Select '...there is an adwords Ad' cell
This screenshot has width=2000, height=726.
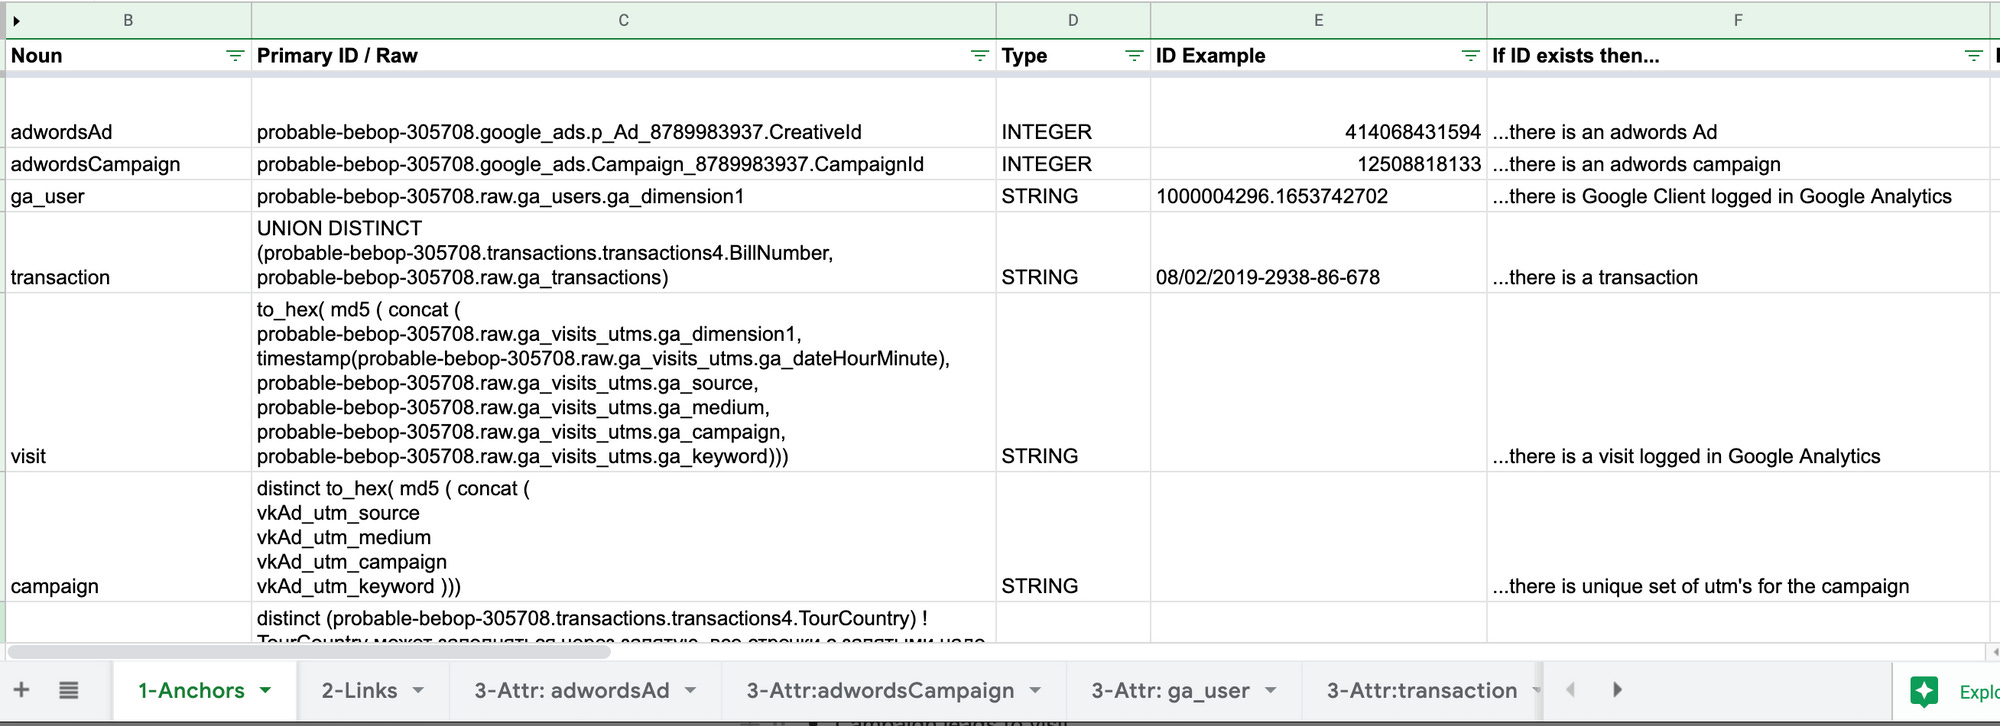pyautogui.click(x=1738, y=112)
